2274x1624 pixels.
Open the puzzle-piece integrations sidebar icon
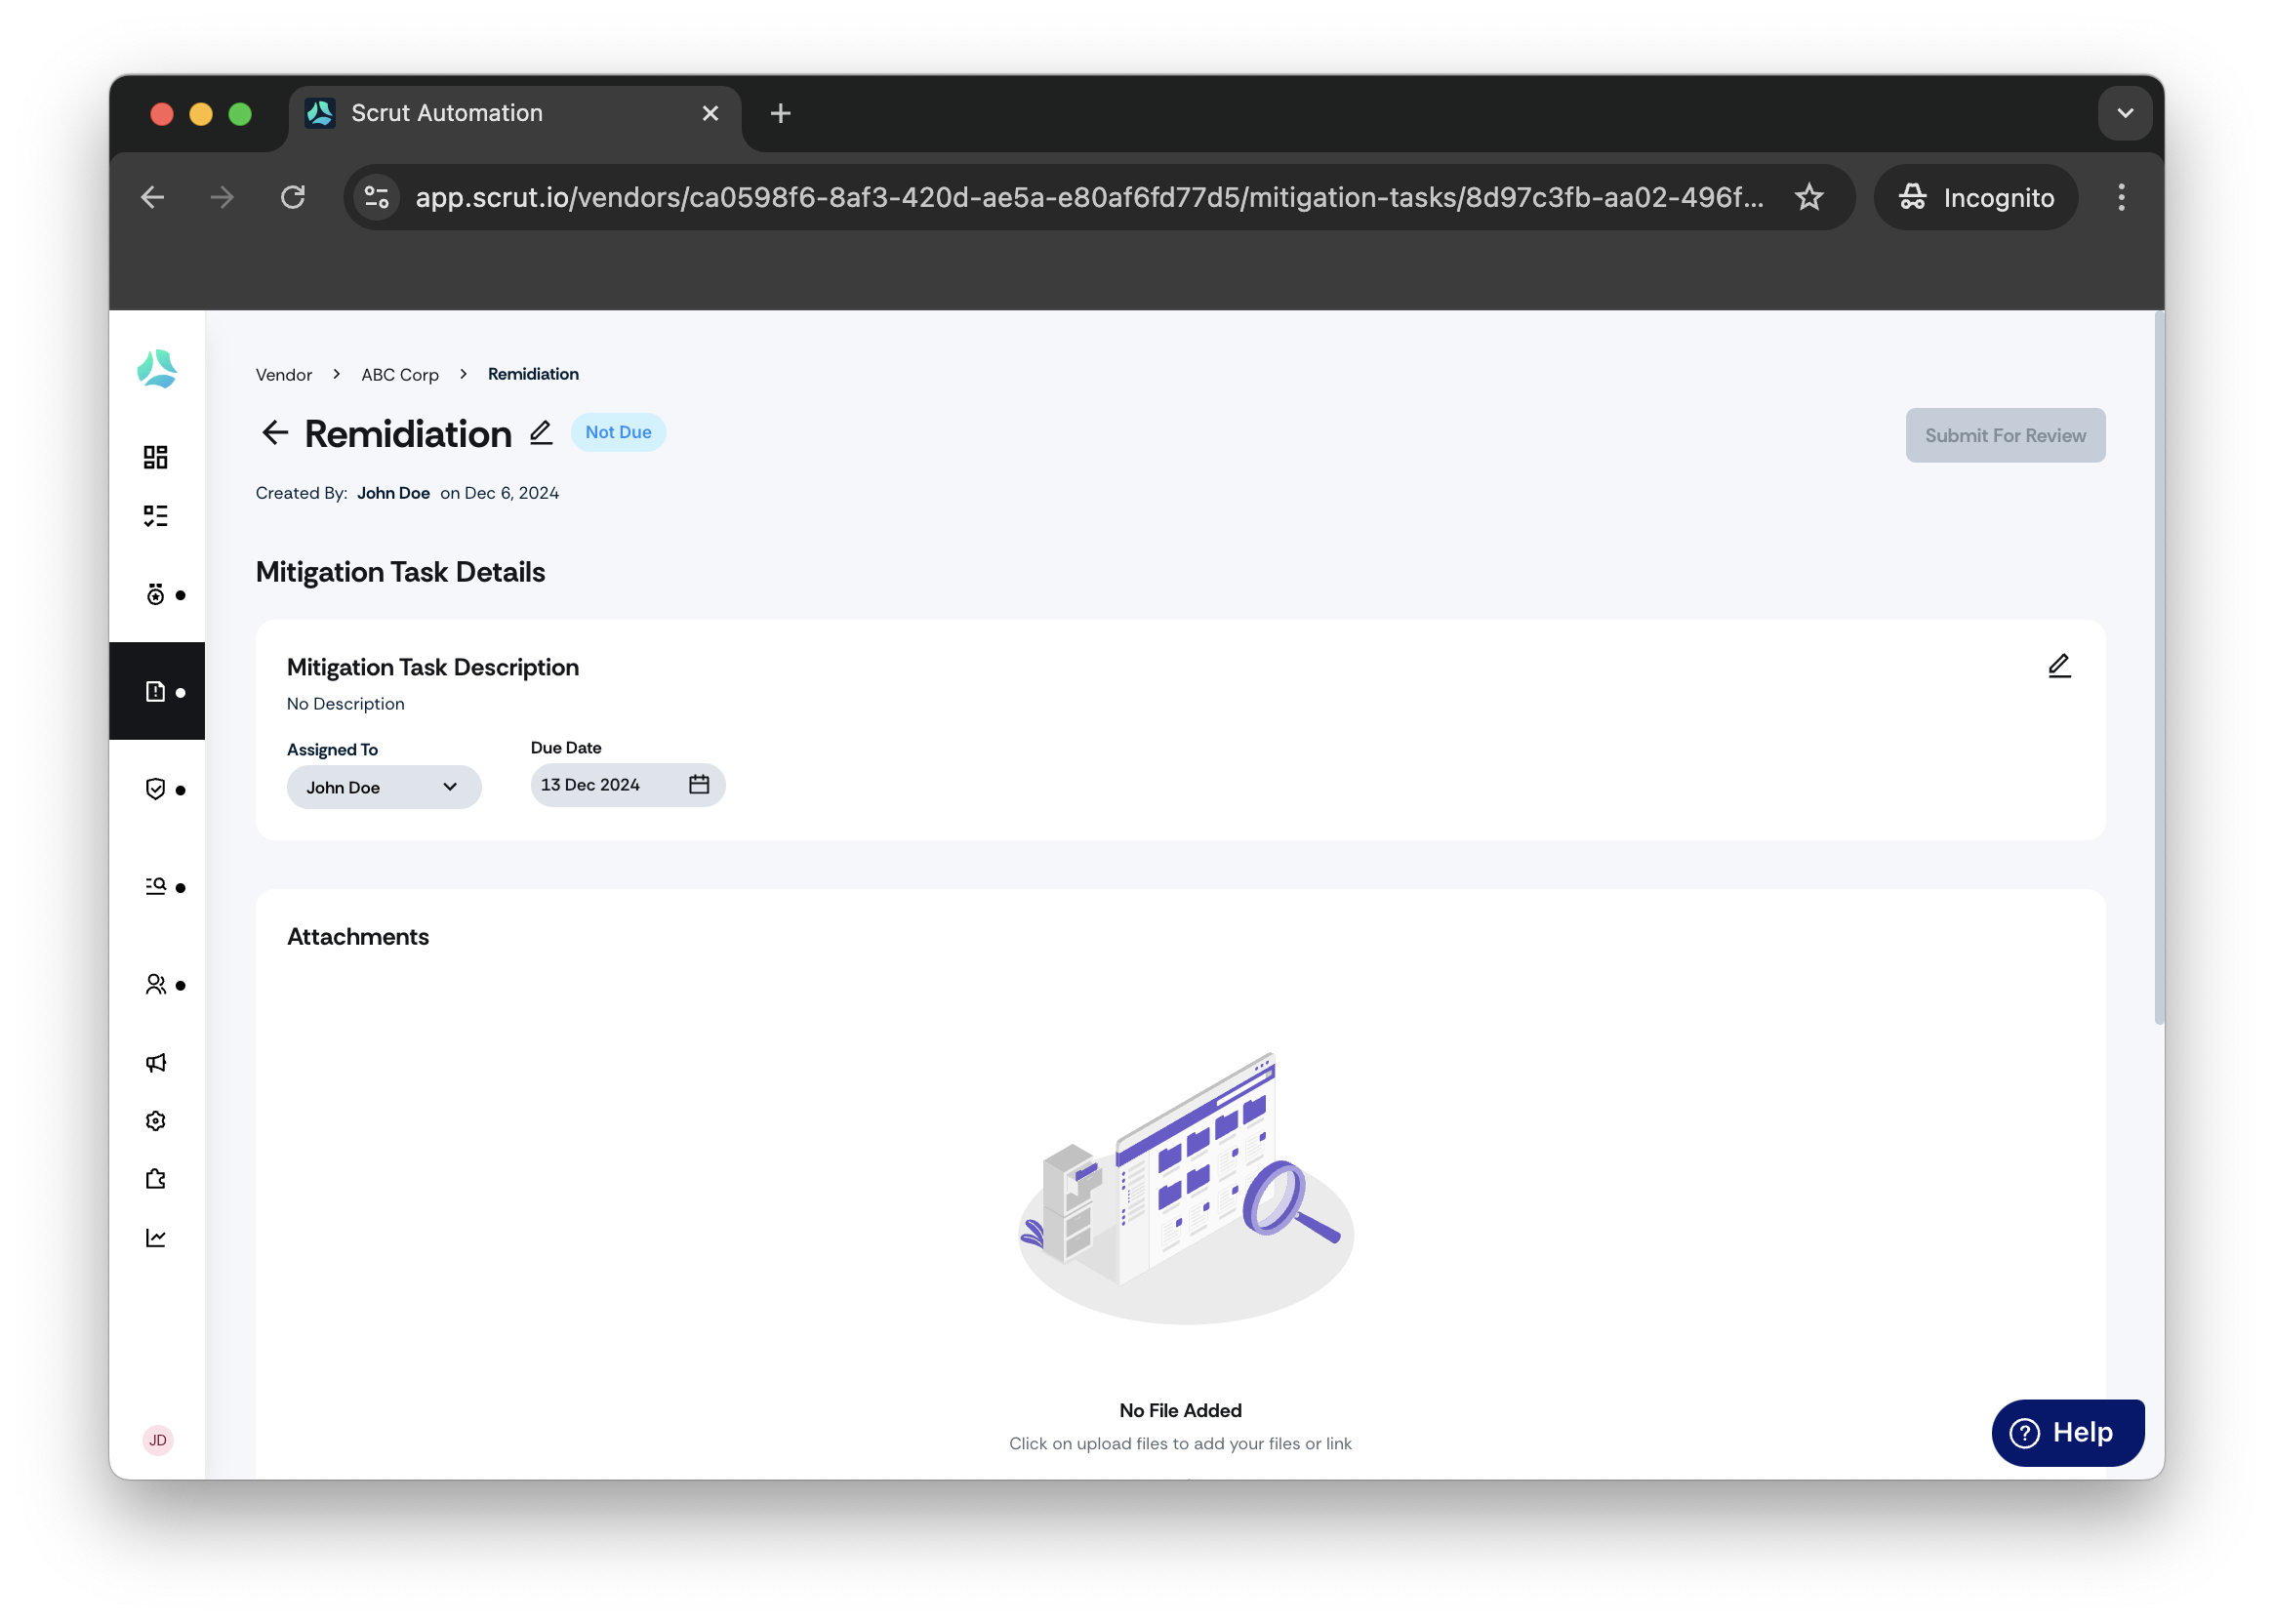coord(155,1179)
